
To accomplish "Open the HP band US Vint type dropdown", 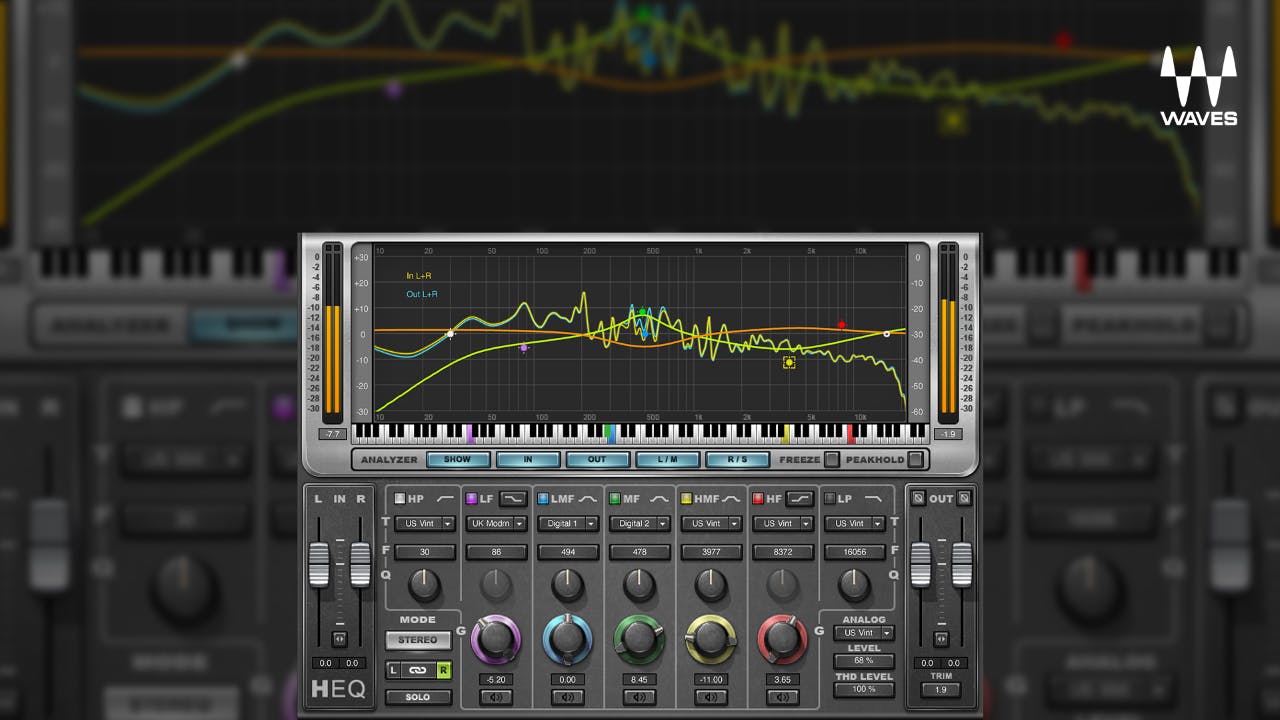I will tap(424, 523).
